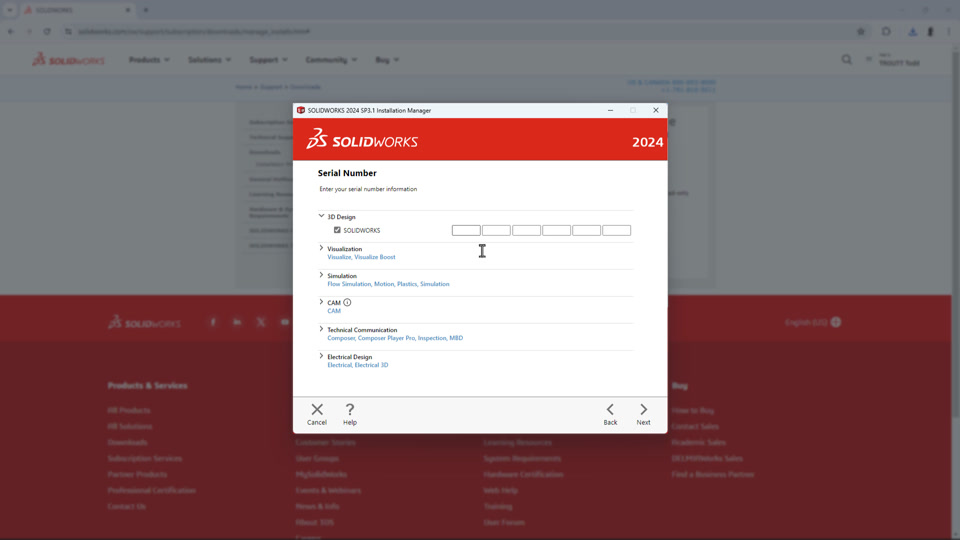Screen dimensions: 960x540
Task: Open a new browser tab
Action: tap(146, 10)
